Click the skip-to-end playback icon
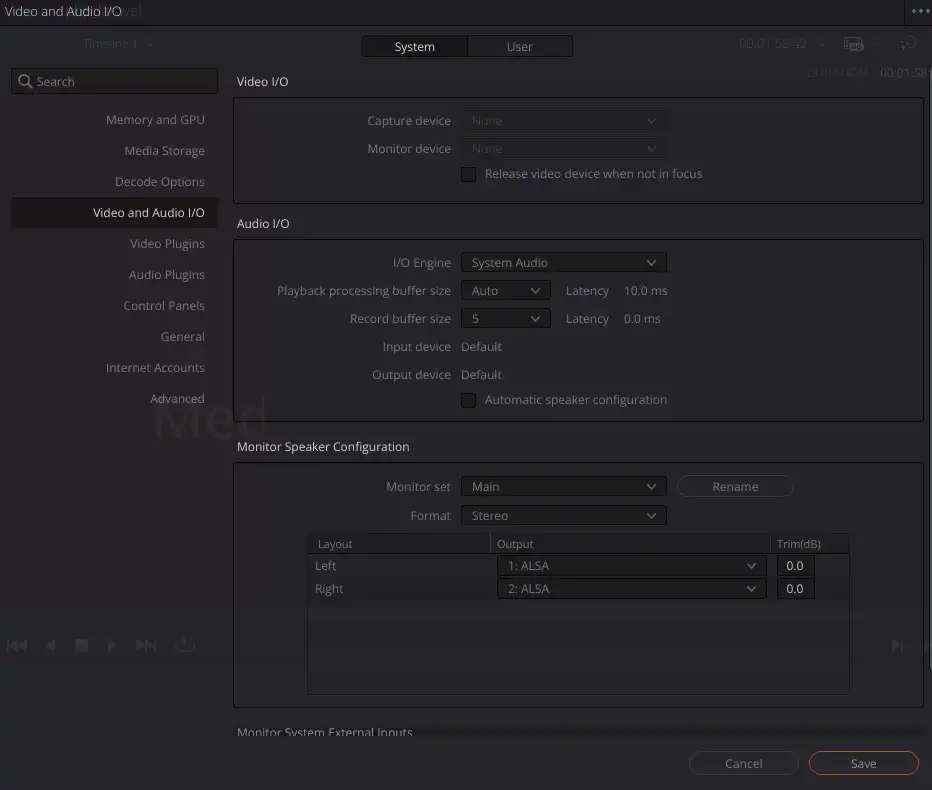The image size is (932, 790). pyautogui.click(x=146, y=646)
